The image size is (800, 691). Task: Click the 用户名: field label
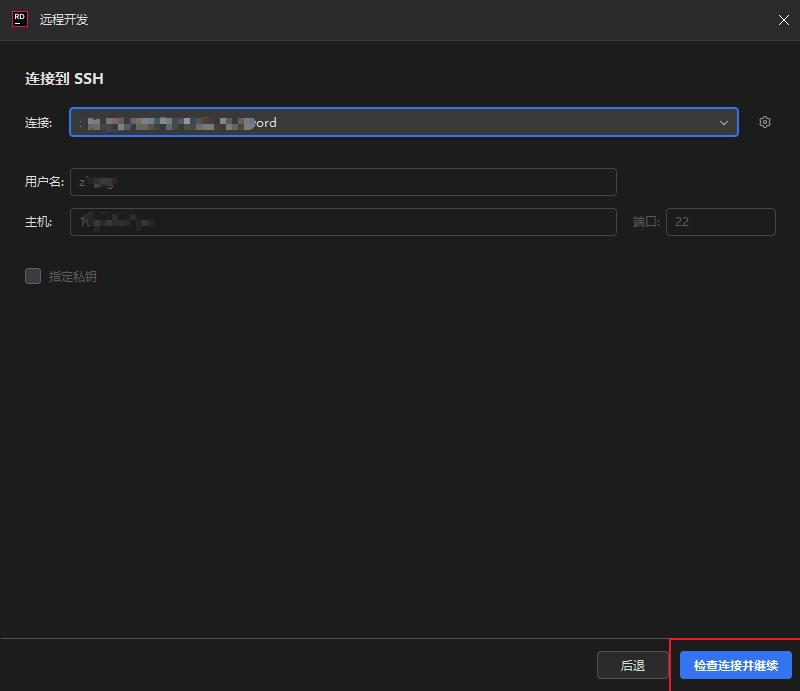[44, 182]
